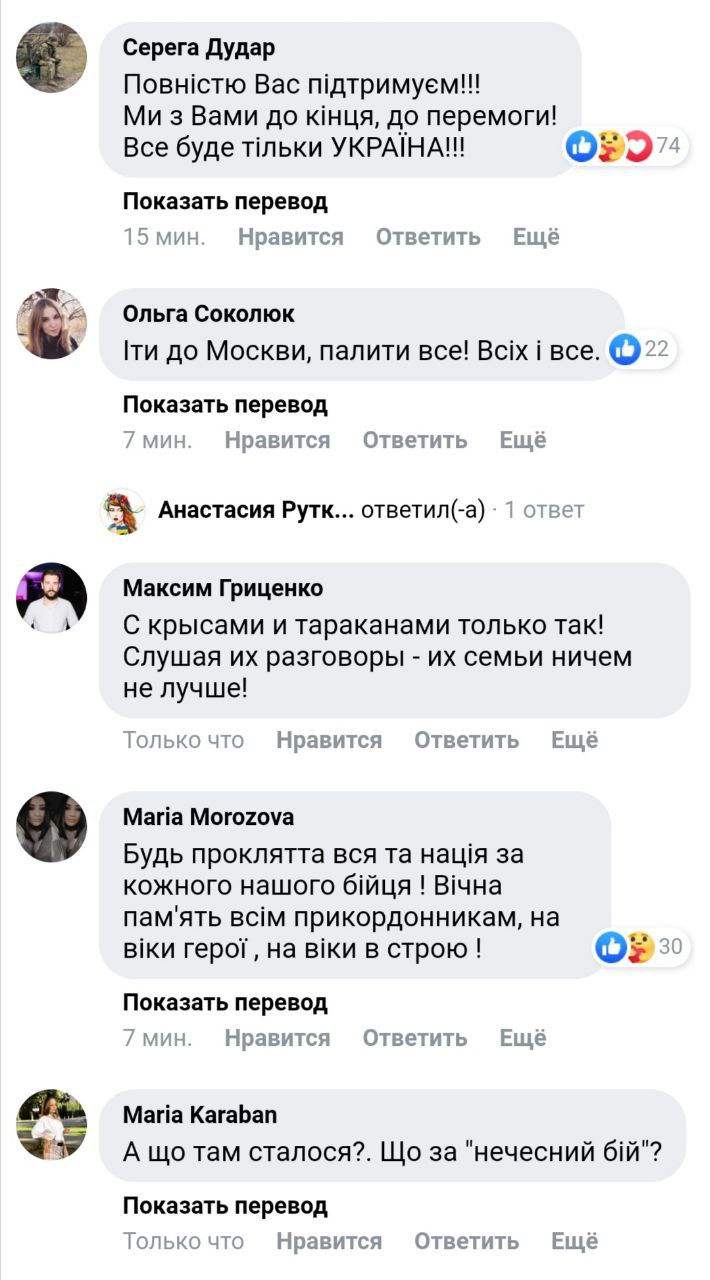This screenshot has height=1280, width=710.
Task: Open Серега Дудар's profile picture
Action: tap(52, 57)
